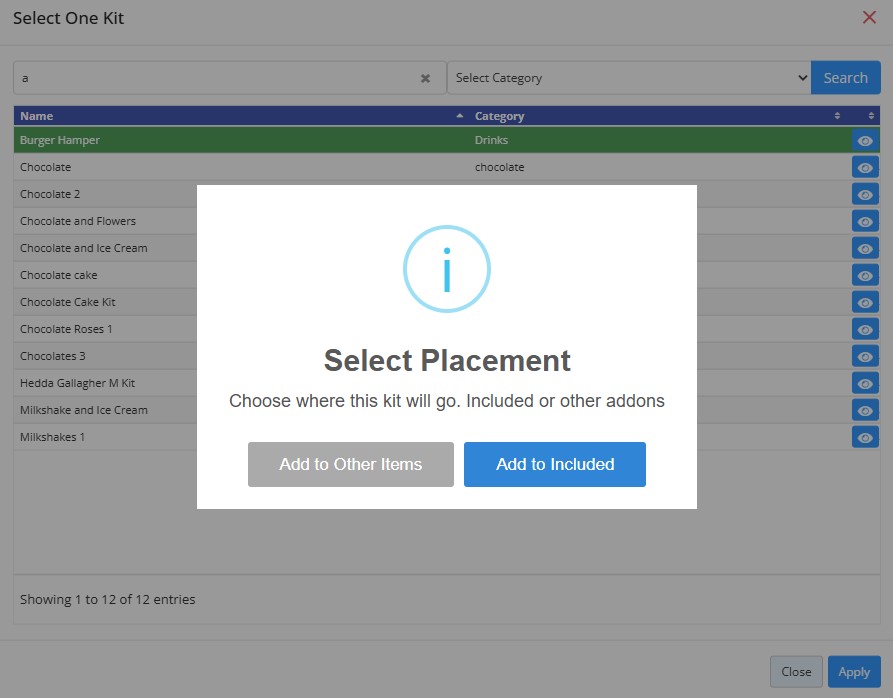
Task: Show Chocolates 3 kit via eye icon
Action: [865, 356]
